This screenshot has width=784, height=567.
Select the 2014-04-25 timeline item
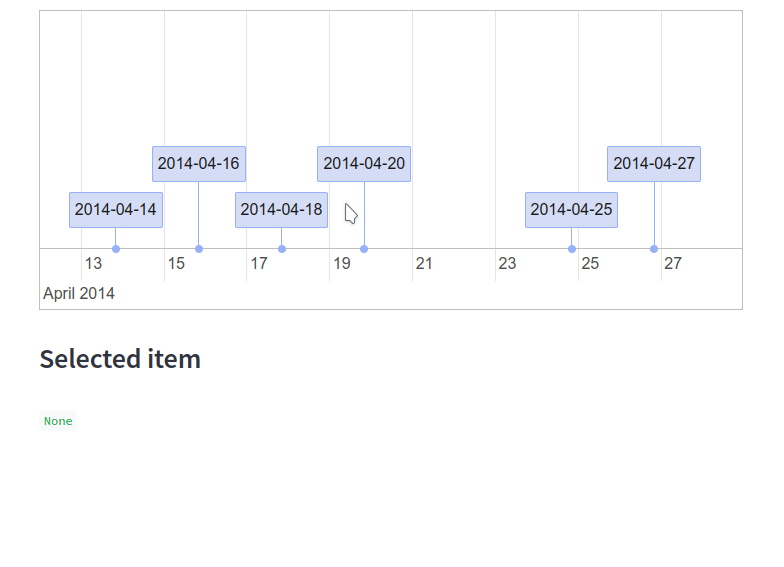pos(572,210)
